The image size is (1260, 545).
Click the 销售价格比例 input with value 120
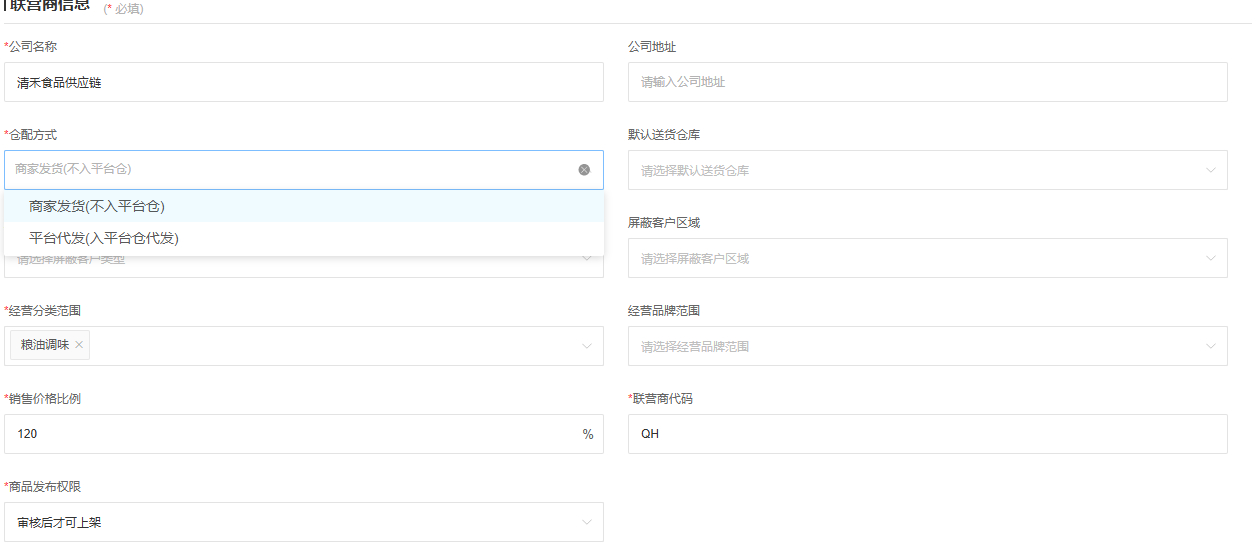[x=304, y=434]
